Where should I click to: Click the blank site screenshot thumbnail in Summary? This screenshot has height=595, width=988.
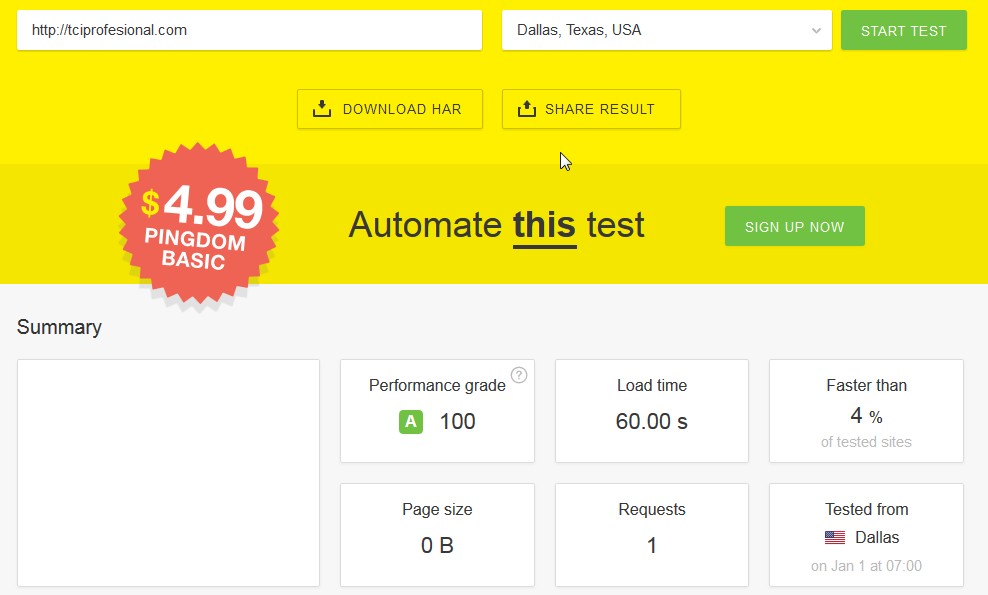[168, 473]
